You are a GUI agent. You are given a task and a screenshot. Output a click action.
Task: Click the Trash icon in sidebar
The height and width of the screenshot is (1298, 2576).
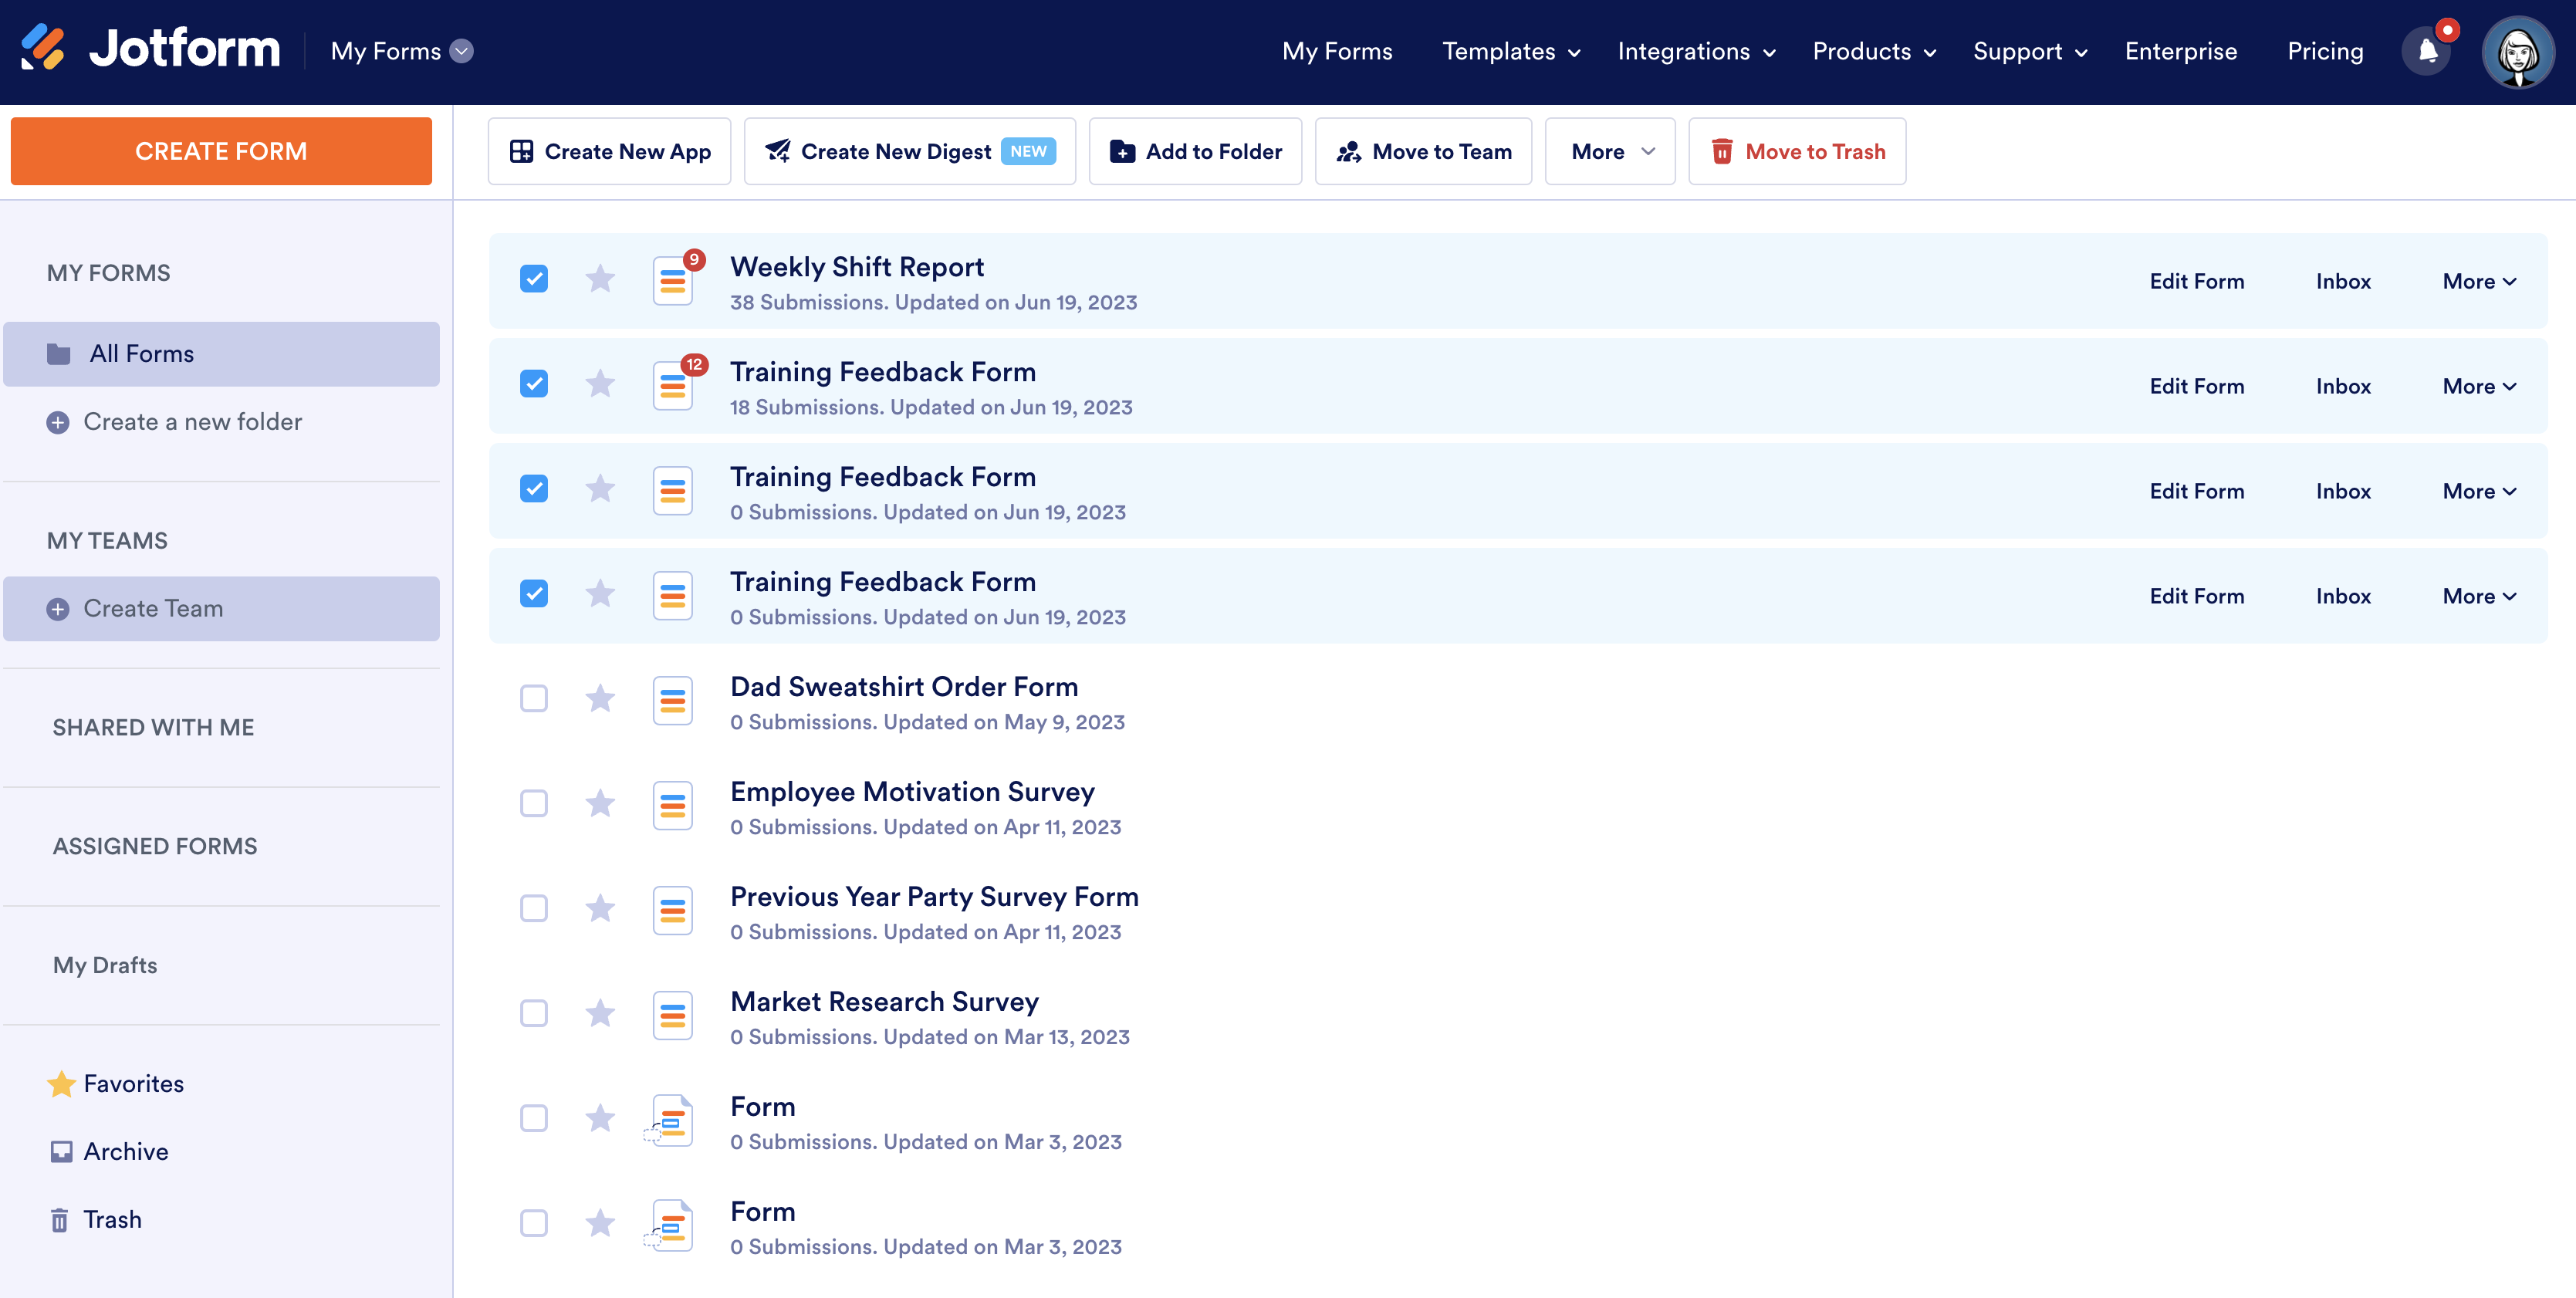[60, 1220]
